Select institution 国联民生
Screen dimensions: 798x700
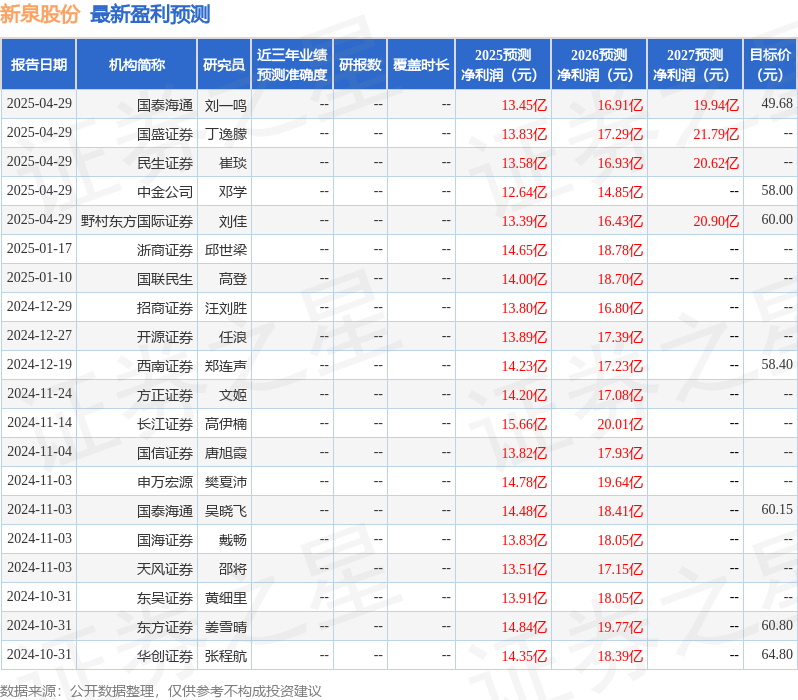pos(165,279)
